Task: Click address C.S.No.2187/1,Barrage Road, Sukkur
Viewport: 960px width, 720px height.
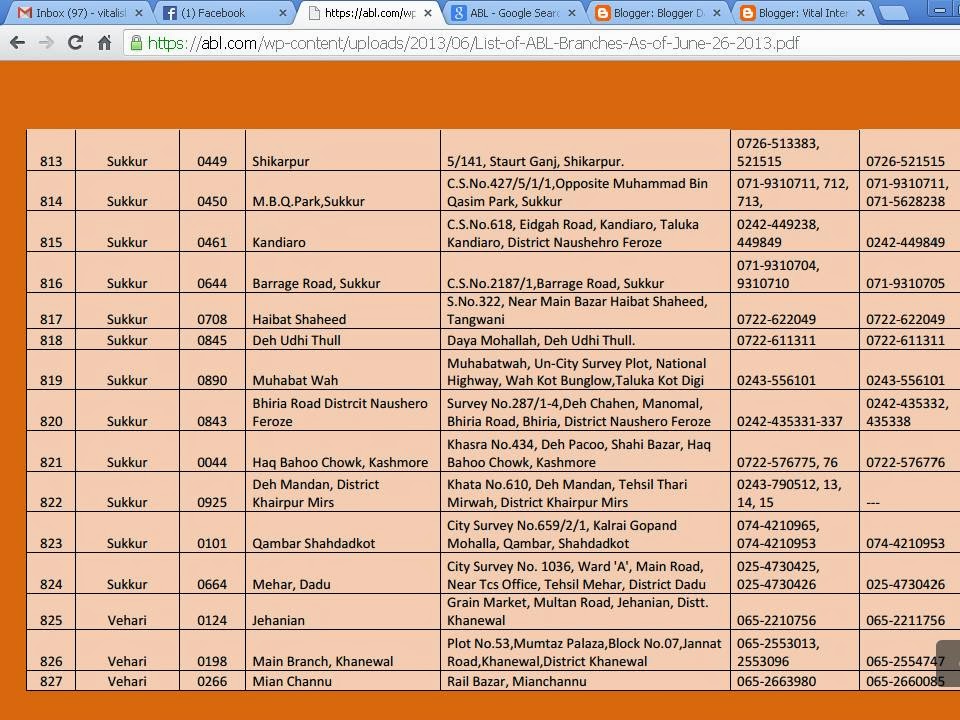Action: coord(555,283)
